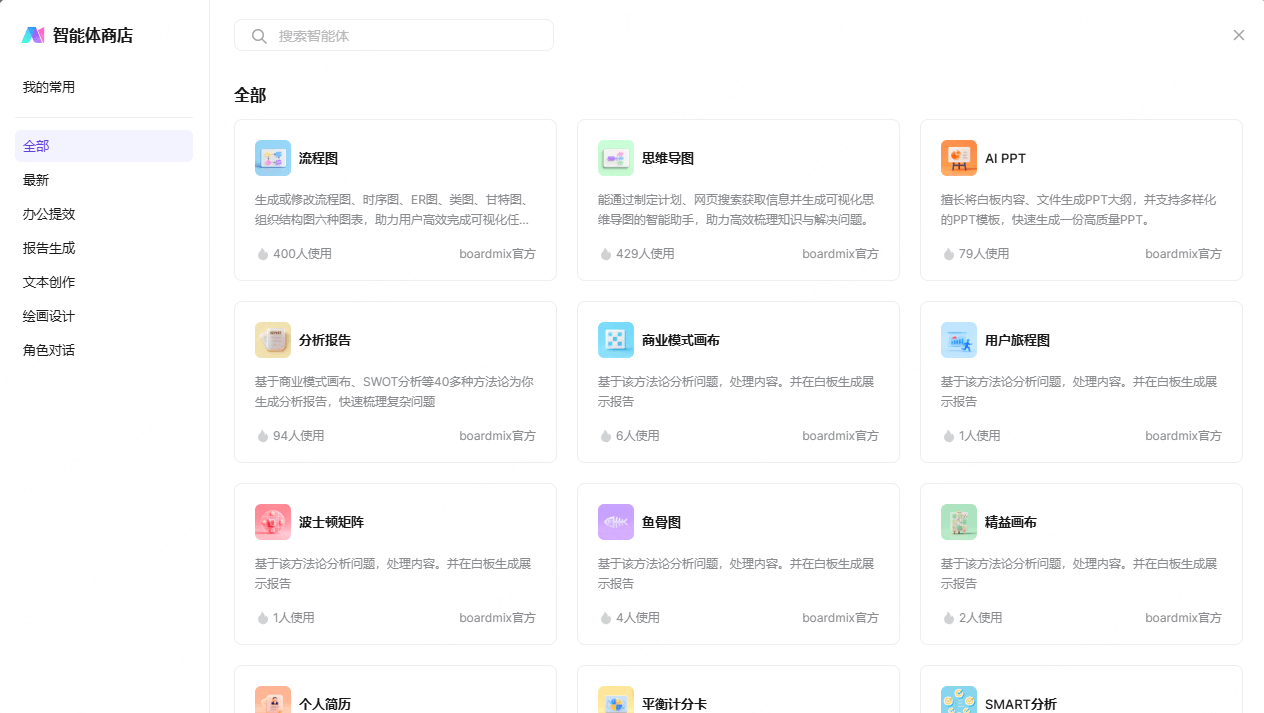Open the 波士顿矩阵 agent icon
1264x713 pixels.
272,521
